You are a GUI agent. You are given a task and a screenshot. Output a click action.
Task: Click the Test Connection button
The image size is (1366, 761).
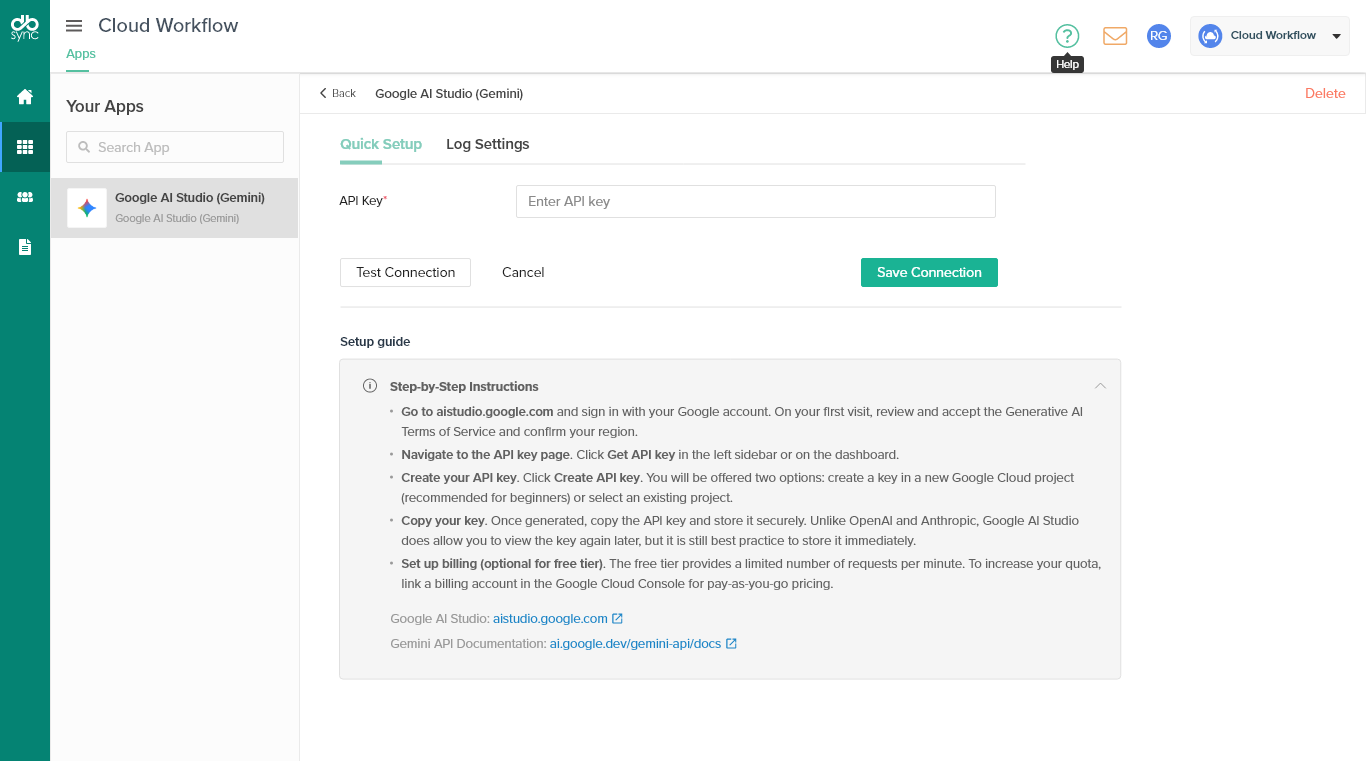click(405, 272)
